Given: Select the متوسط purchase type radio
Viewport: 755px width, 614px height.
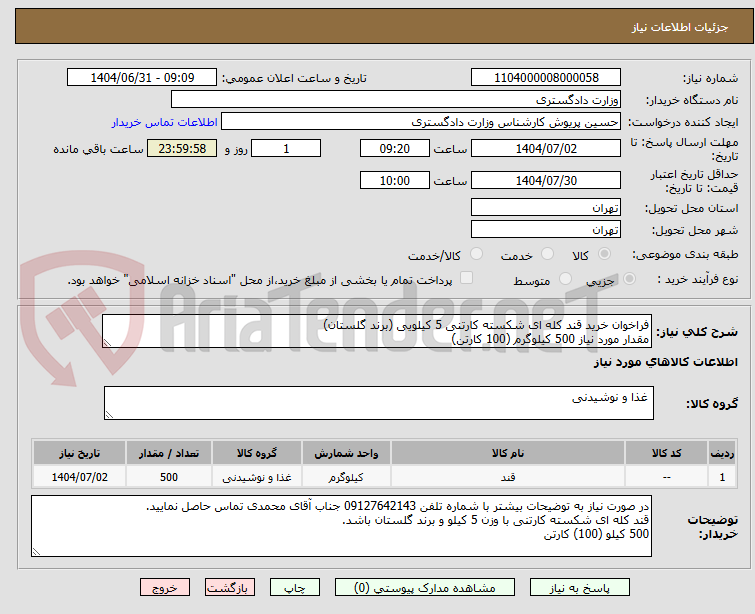Looking at the screenshot, I should click(x=565, y=278).
